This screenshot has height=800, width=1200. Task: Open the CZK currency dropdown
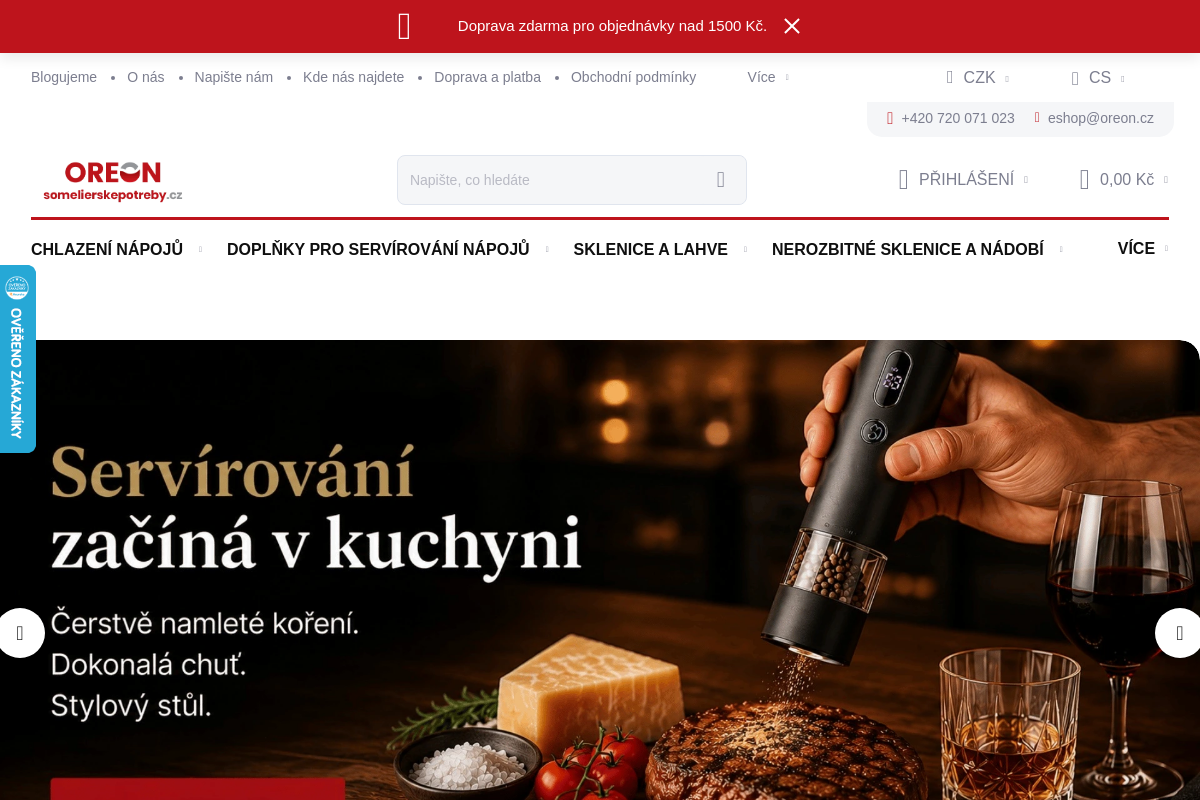pos(978,78)
